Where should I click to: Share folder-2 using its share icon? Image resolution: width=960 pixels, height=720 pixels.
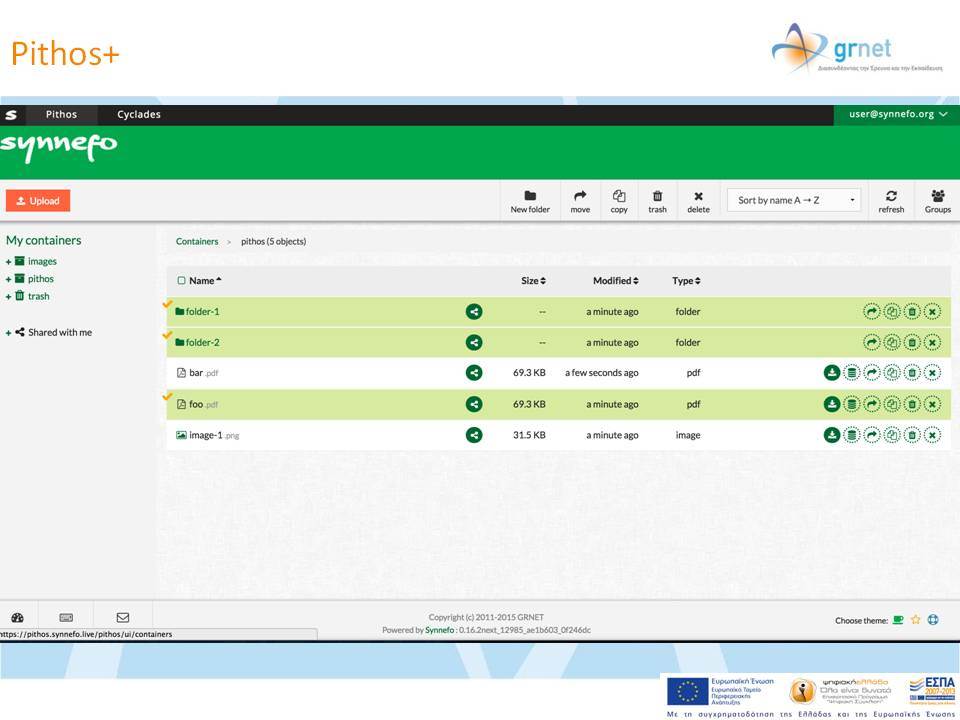tap(474, 342)
